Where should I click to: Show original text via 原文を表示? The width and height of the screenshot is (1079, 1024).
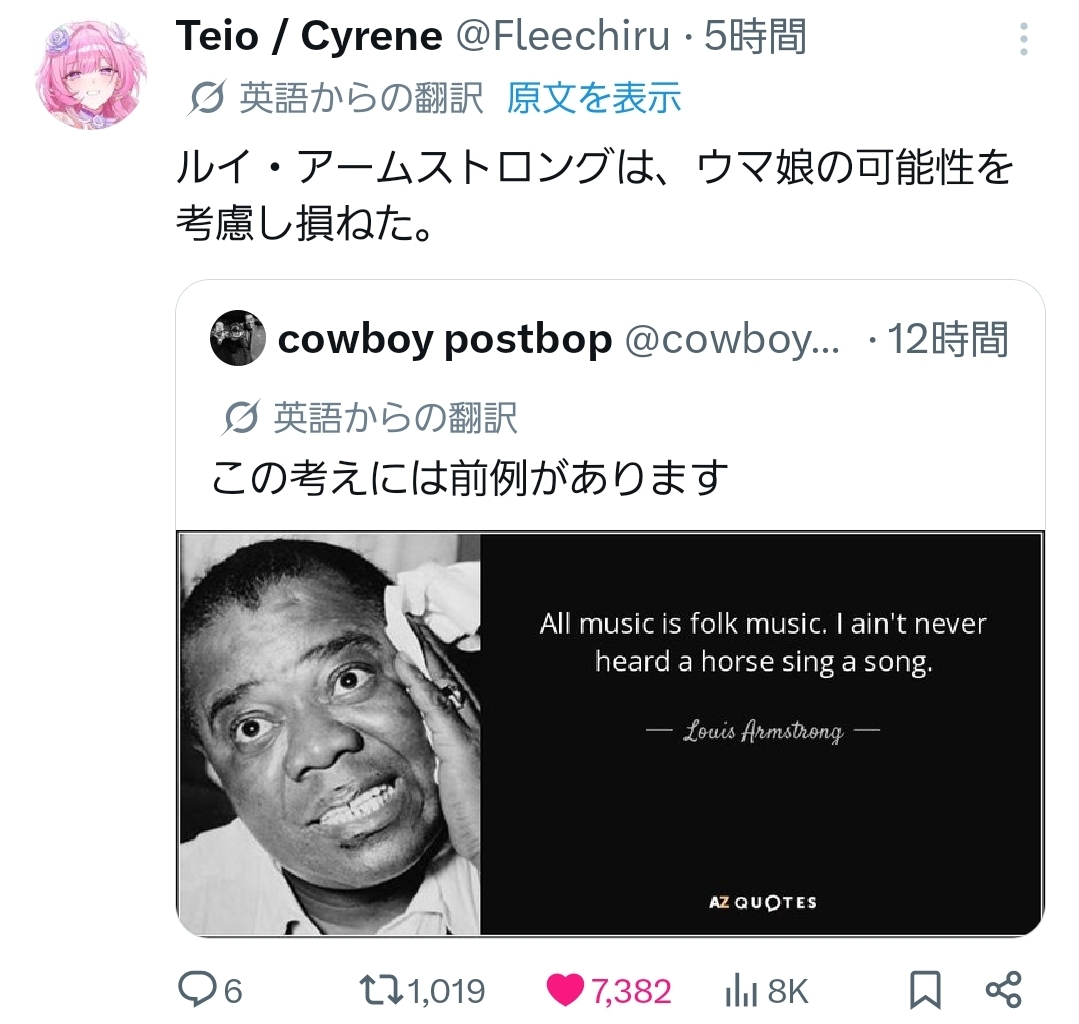pos(593,98)
